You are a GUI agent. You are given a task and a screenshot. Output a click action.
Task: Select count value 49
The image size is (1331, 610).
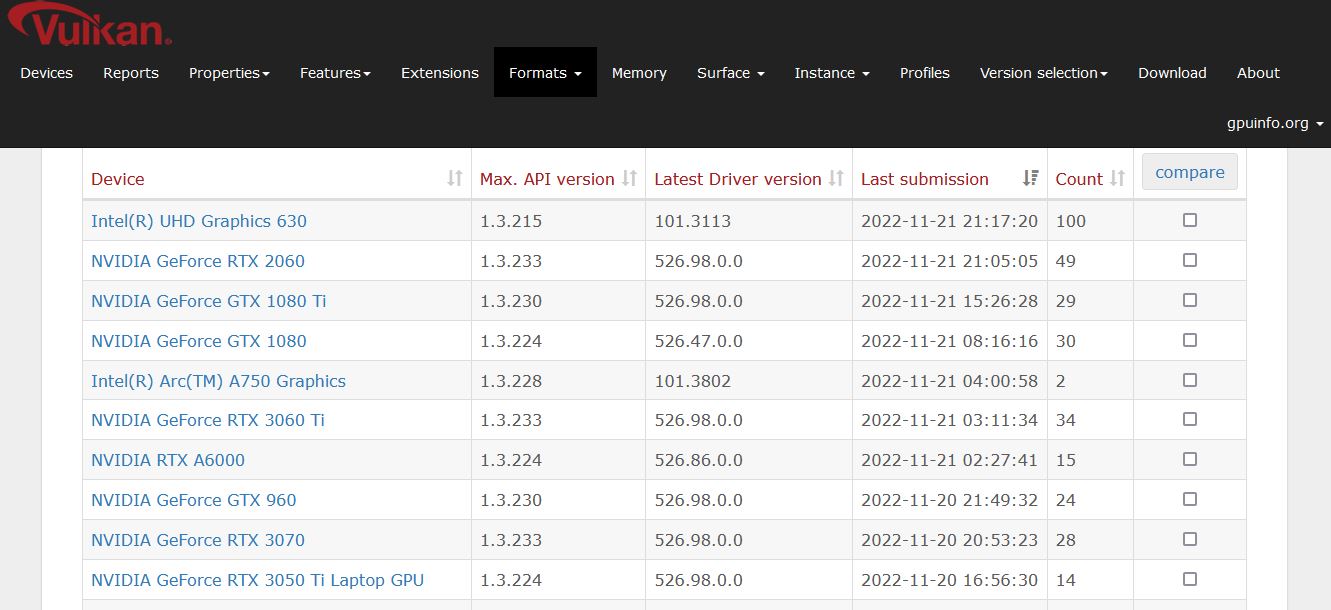(1066, 261)
